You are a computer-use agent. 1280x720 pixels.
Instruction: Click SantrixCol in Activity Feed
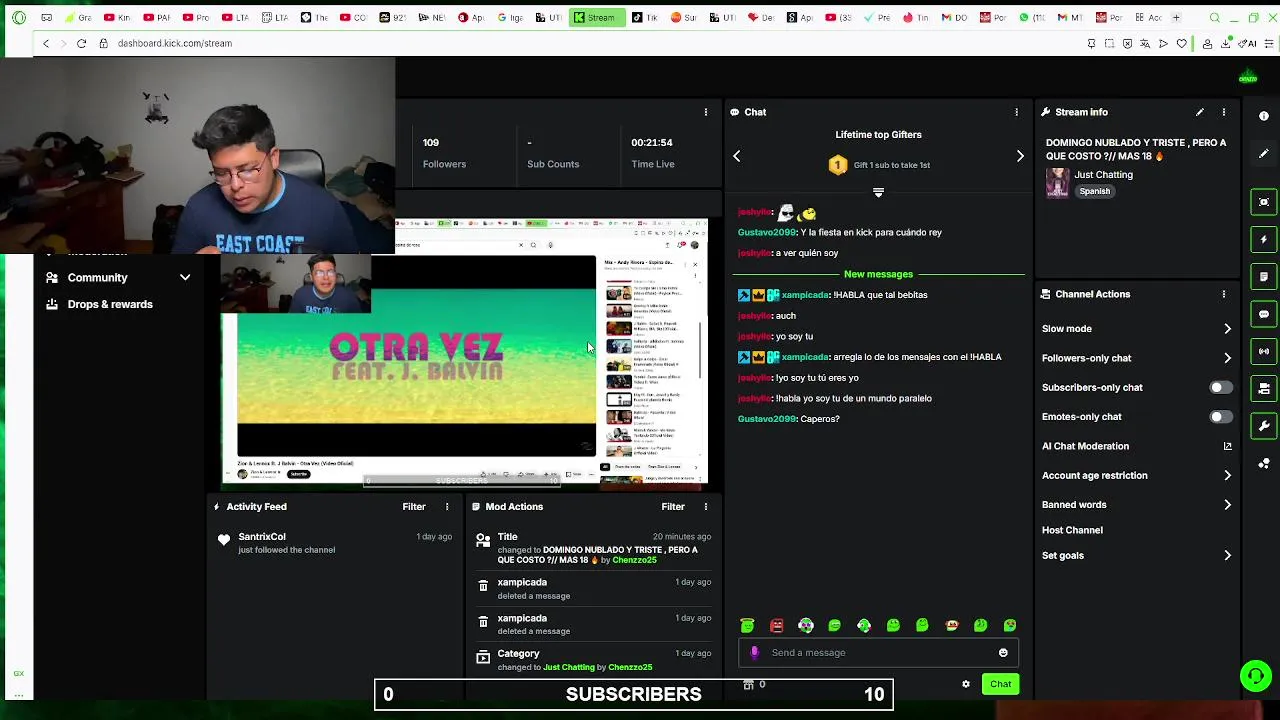click(x=262, y=537)
